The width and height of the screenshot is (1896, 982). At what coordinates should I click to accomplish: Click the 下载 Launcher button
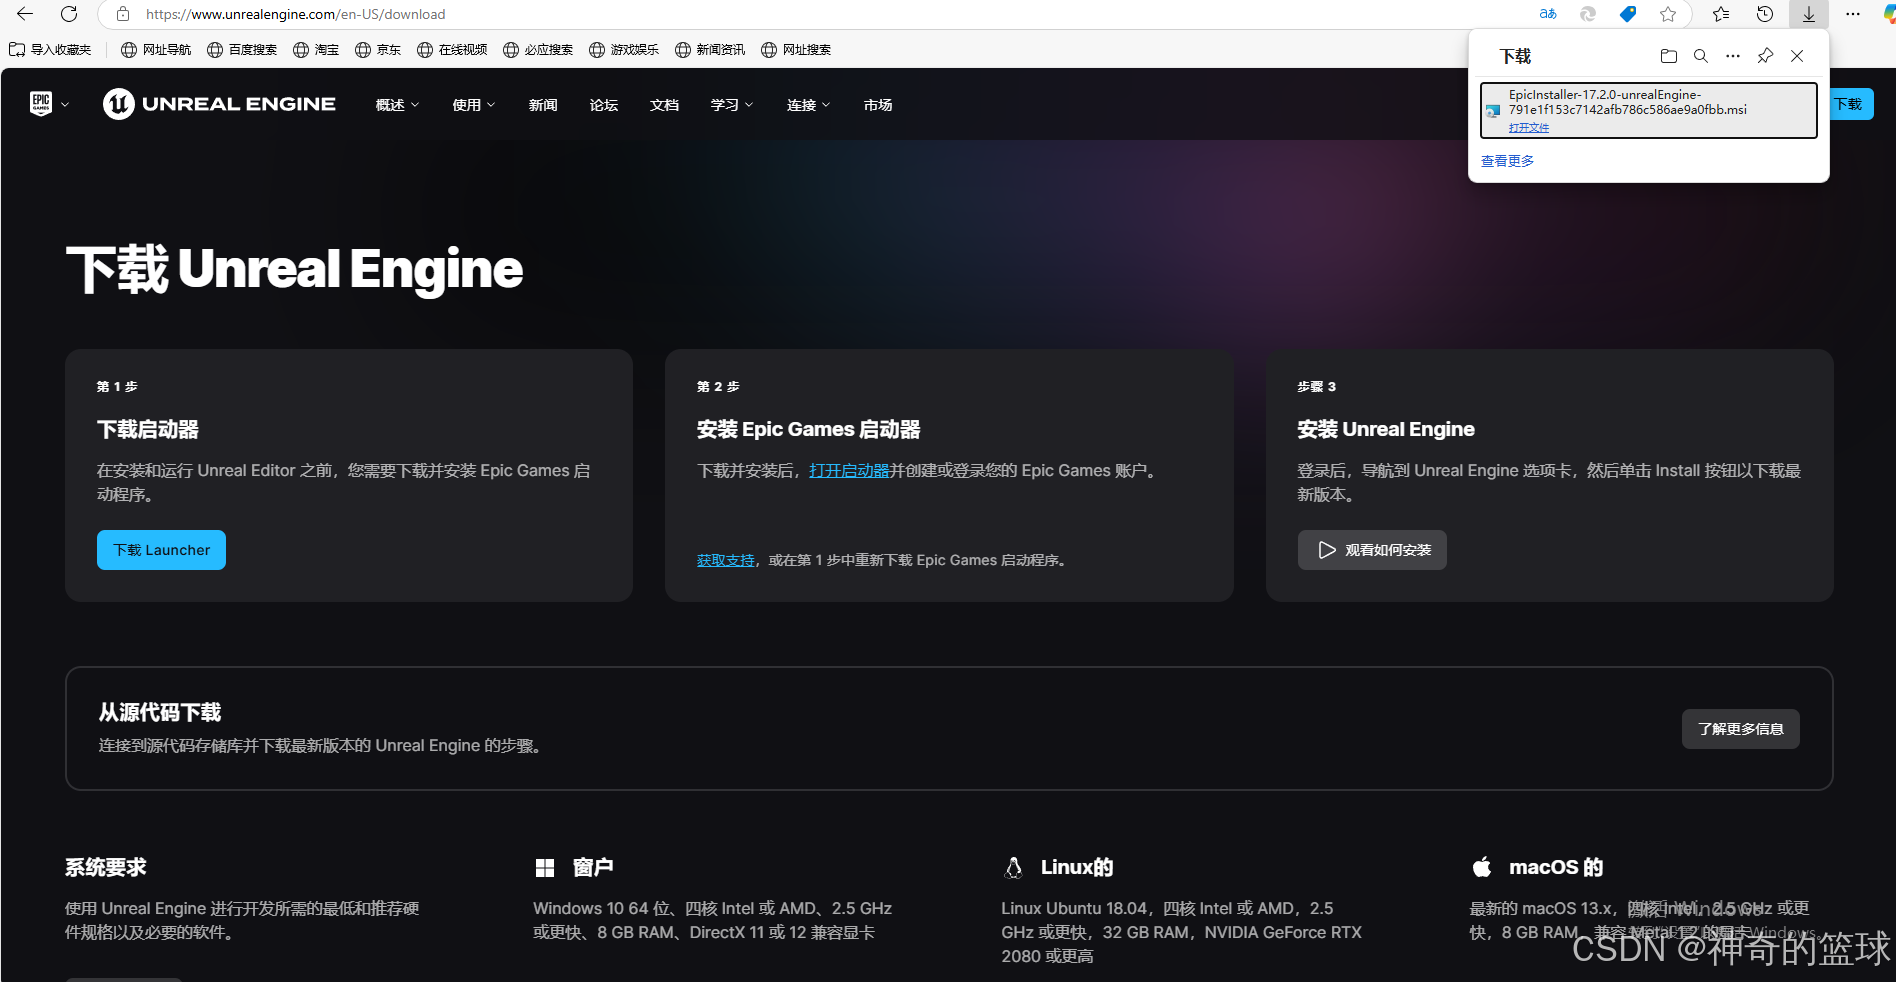(x=161, y=550)
